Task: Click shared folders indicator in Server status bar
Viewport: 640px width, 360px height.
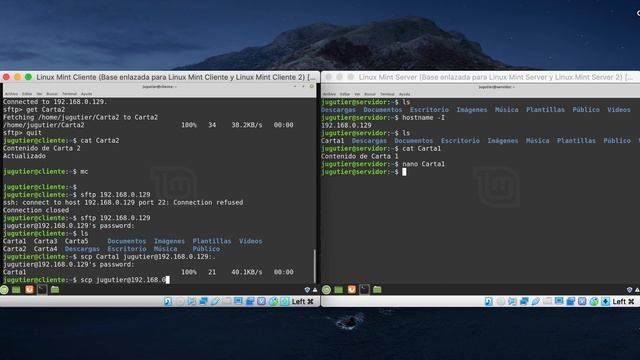Action: (x=547, y=301)
